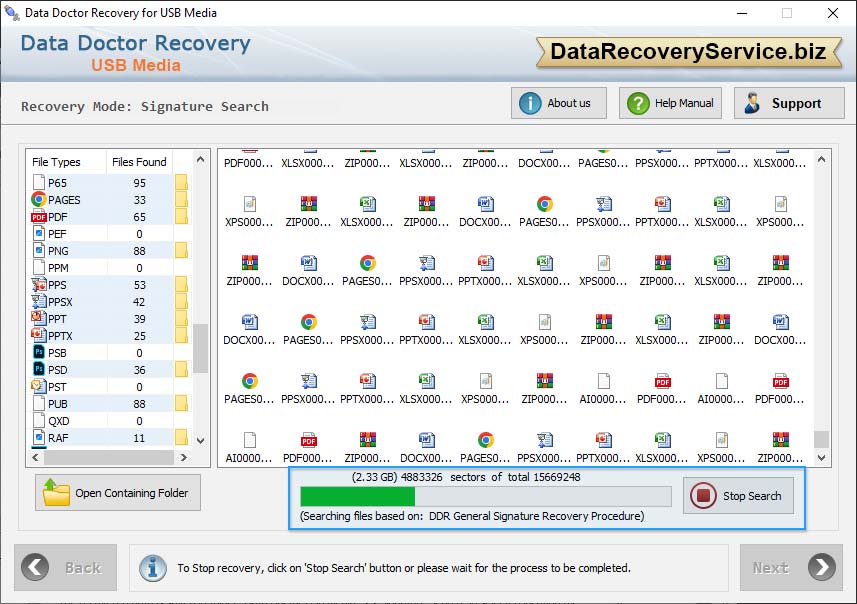Click the File Types column header
Screen dimensions: 857x604
(x=66, y=162)
